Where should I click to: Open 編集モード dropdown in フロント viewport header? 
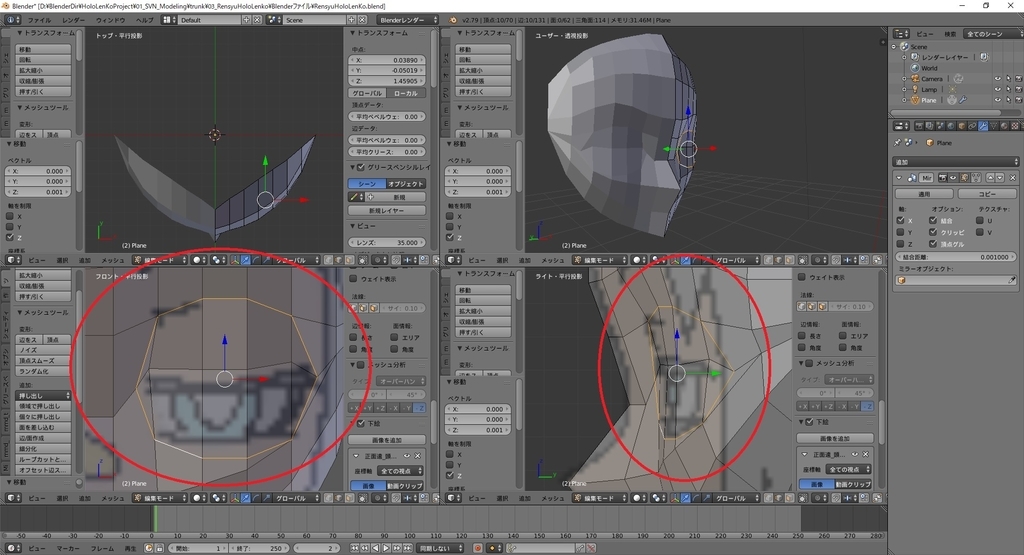point(161,498)
